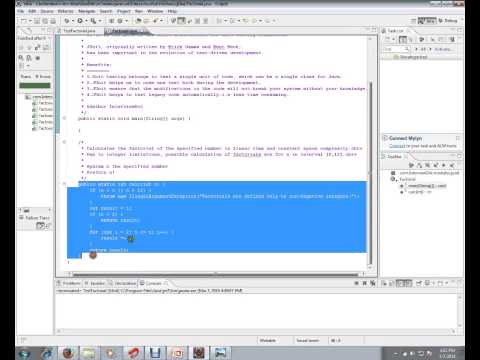Viewport: 480px width, 360px height.
Task: Click the Remove All Terminated Launches icon
Action: click(x=373, y=283)
